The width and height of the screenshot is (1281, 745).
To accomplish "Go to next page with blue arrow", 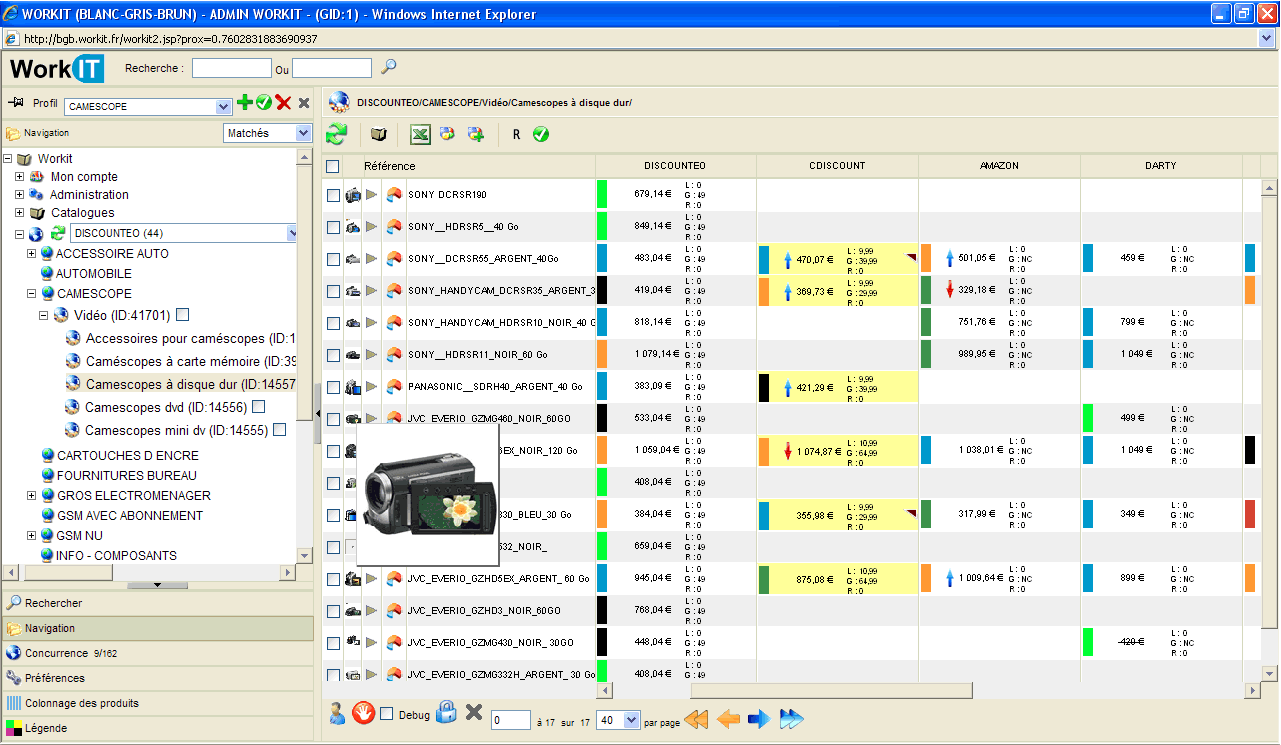I will tap(759, 719).
